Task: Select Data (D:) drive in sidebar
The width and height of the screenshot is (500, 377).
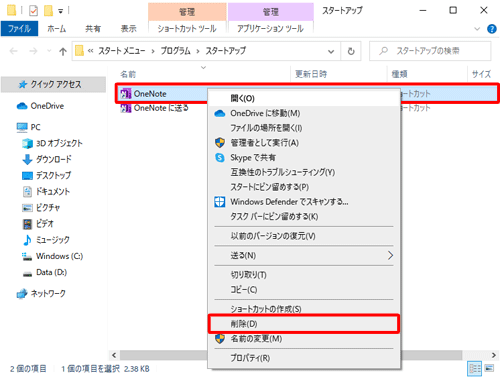Action: (x=45, y=273)
